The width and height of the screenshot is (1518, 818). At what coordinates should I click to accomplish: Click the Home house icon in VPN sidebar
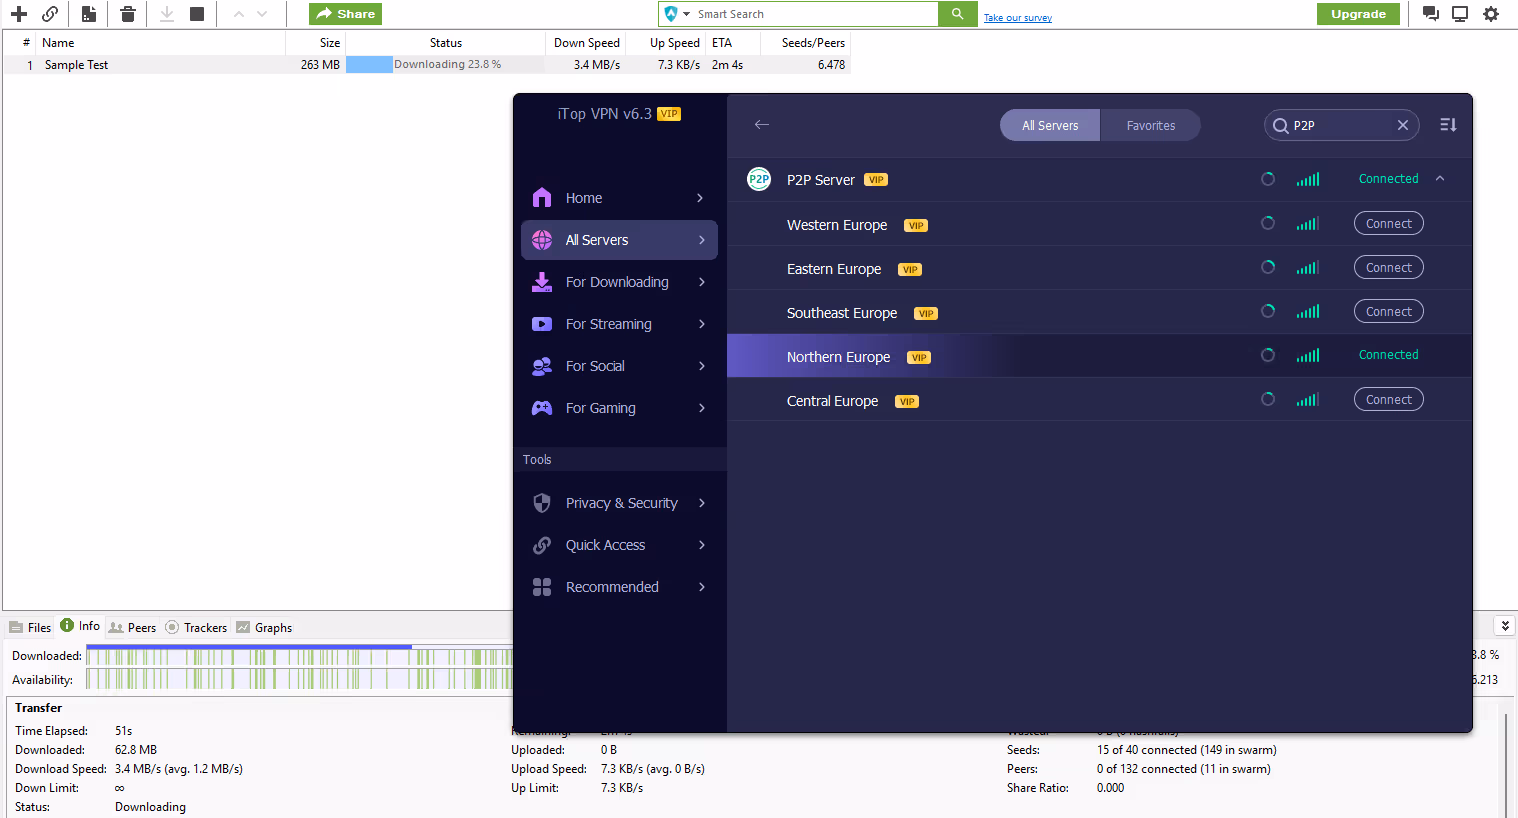point(542,197)
